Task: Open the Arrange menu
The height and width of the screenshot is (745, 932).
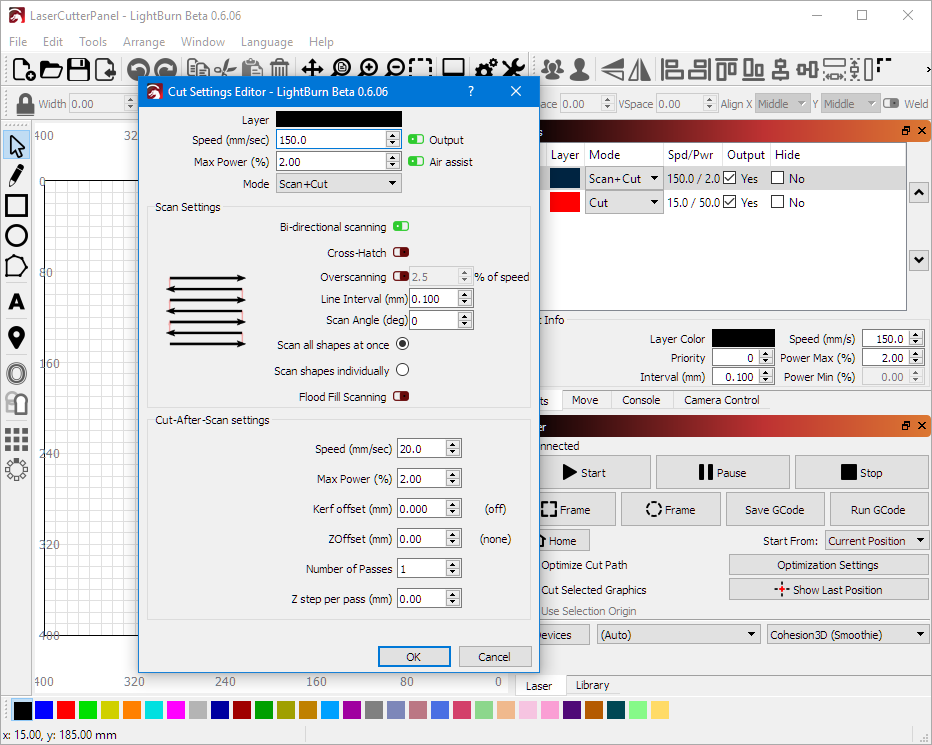Action: tap(143, 42)
